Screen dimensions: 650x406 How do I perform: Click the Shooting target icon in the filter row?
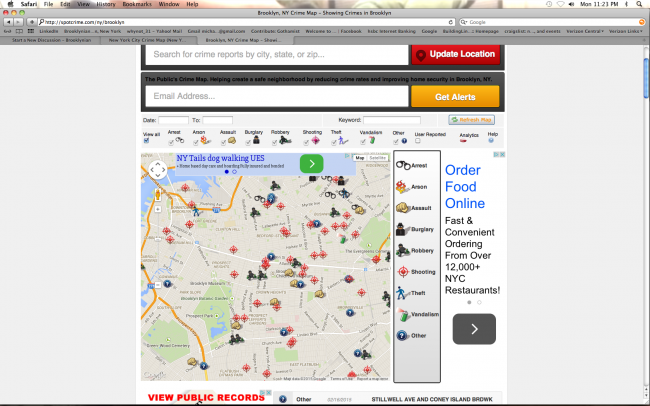point(315,141)
